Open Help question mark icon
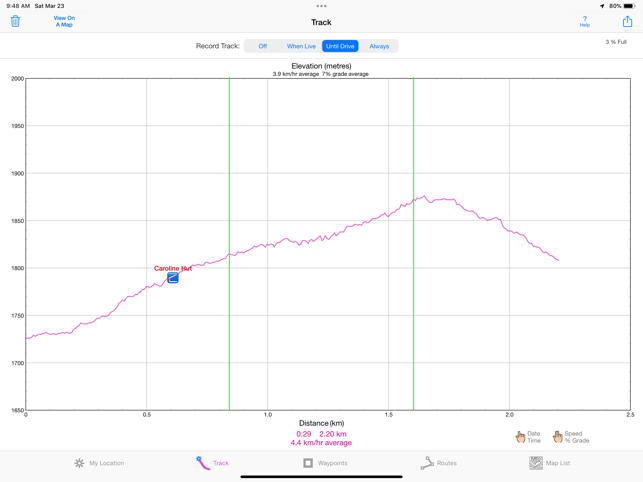The width and height of the screenshot is (643, 482). (585, 21)
